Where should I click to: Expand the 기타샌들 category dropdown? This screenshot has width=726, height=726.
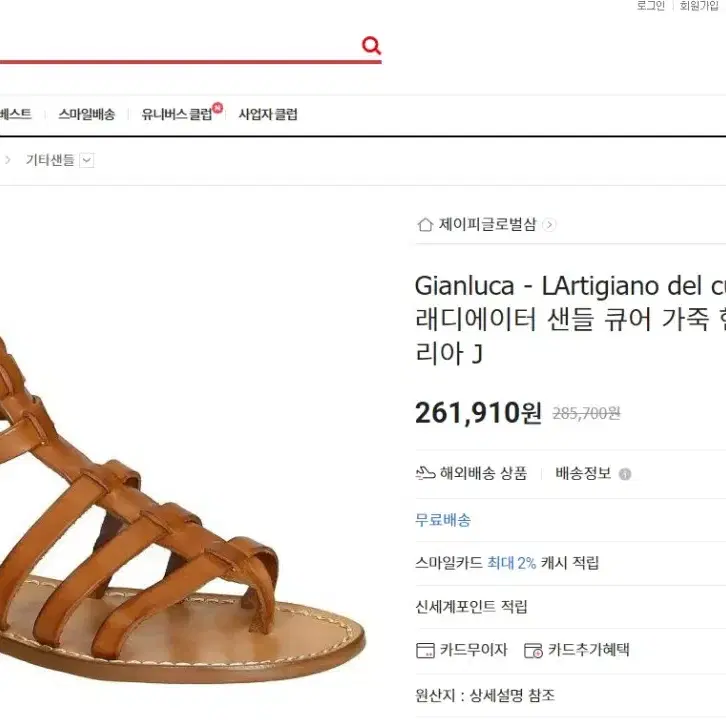click(x=87, y=160)
